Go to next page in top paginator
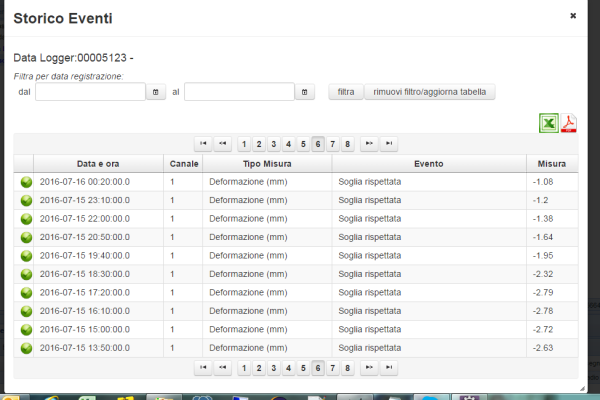Image resolution: width=600 pixels, height=400 pixels. click(x=369, y=144)
